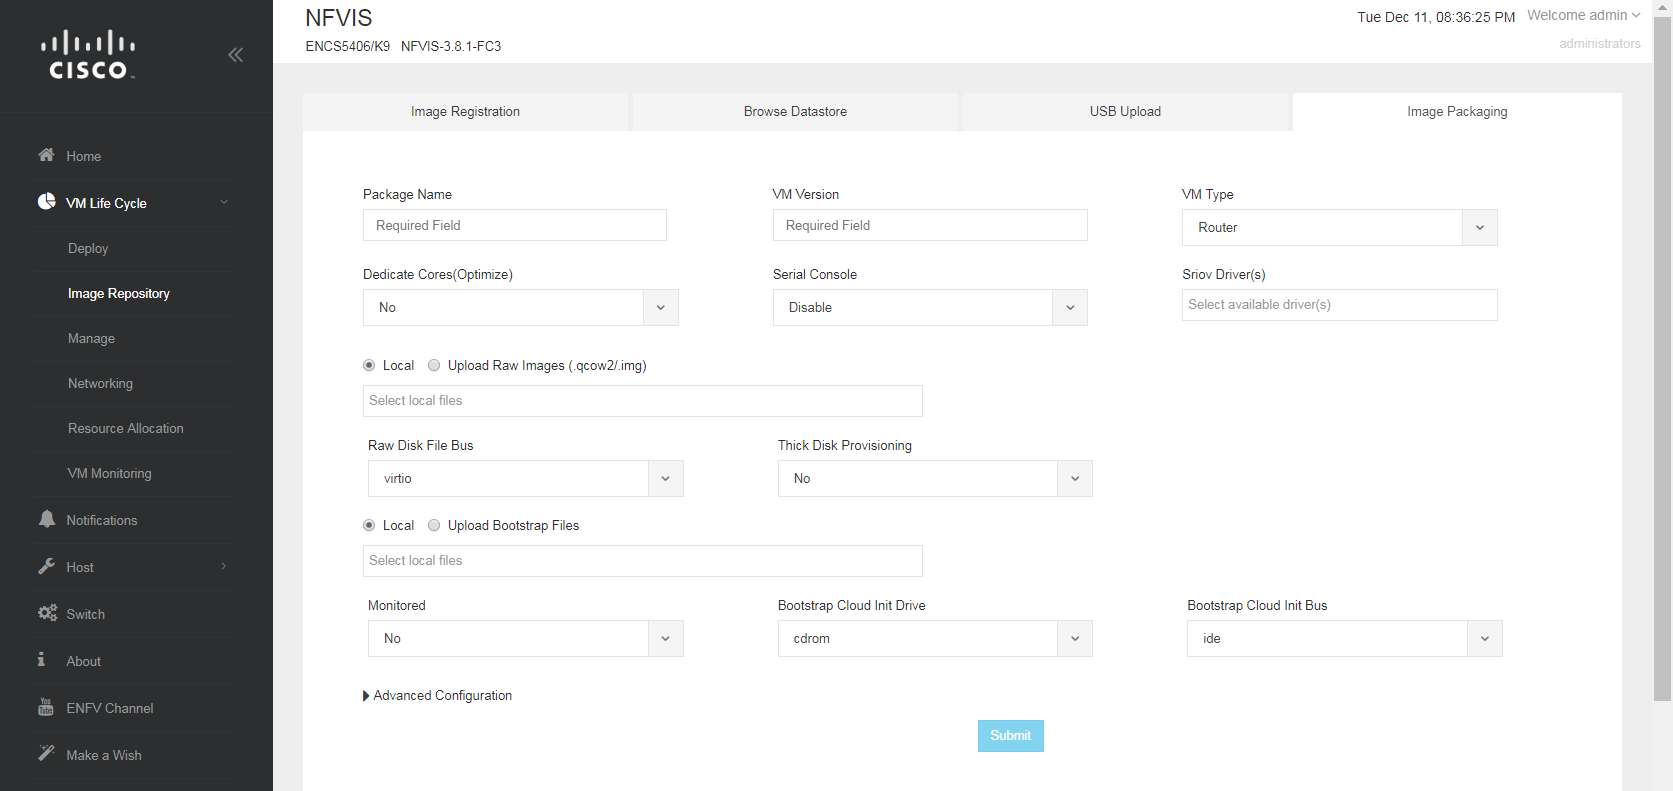Click the Home icon in sidebar

(x=46, y=155)
